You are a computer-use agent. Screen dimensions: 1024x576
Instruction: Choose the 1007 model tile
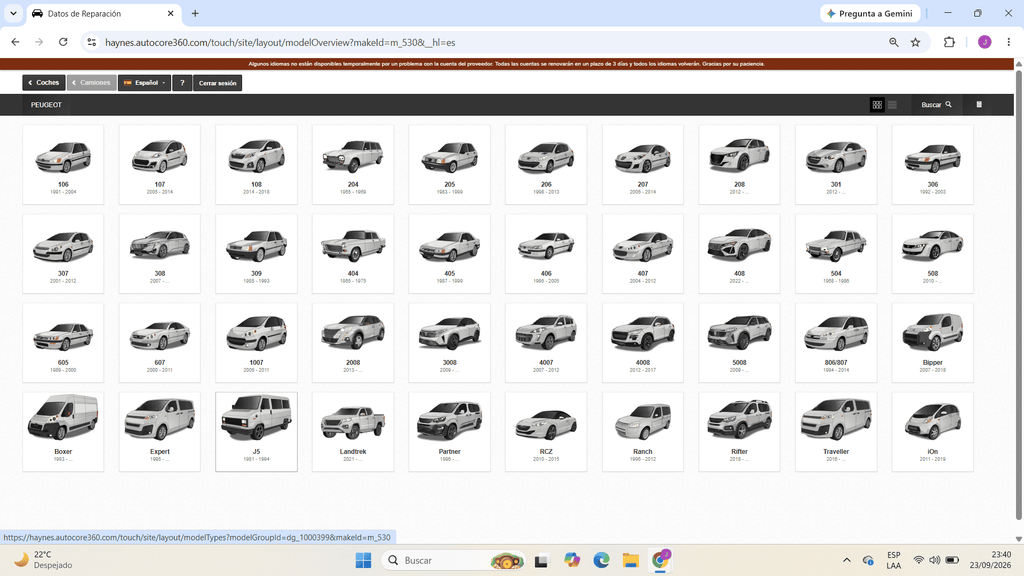tap(257, 343)
